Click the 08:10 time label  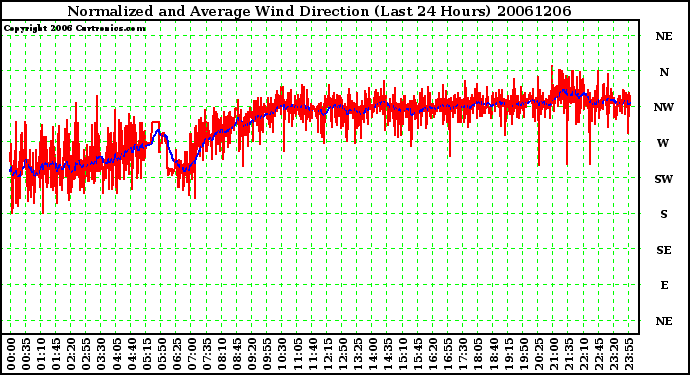tap(222, 354)
